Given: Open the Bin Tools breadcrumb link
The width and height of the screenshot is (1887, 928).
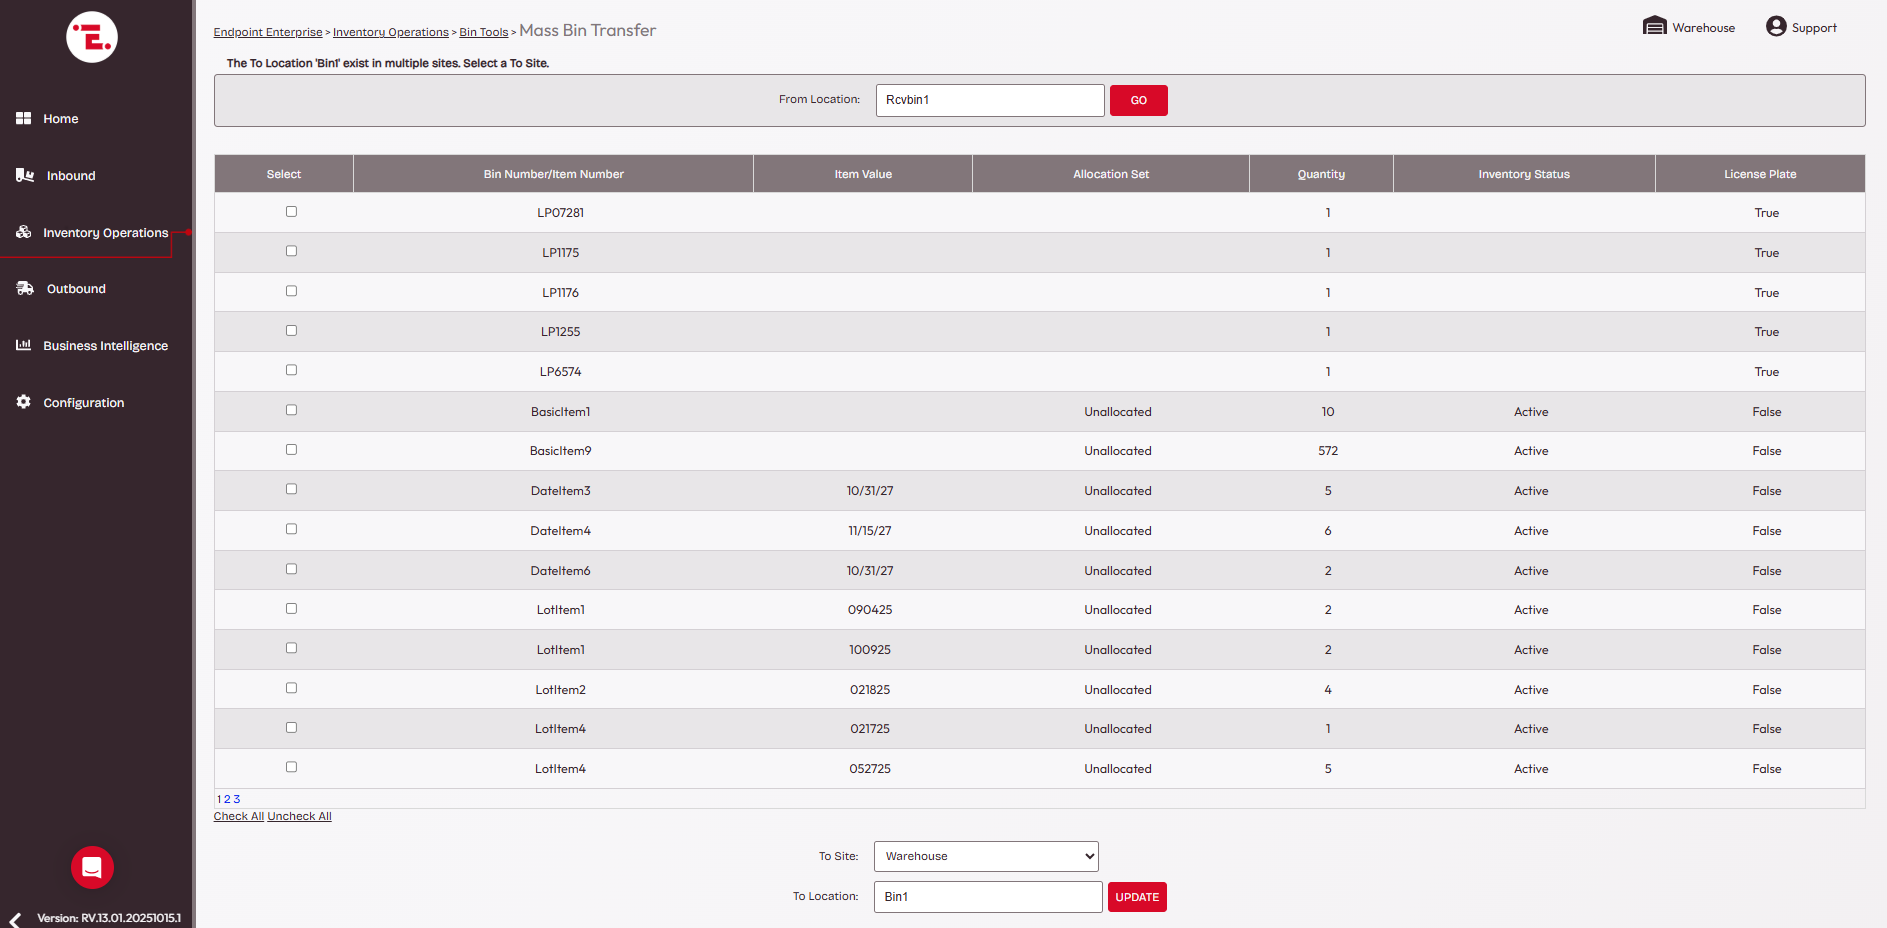Looking at the screenshot, I should coord(484,32).
